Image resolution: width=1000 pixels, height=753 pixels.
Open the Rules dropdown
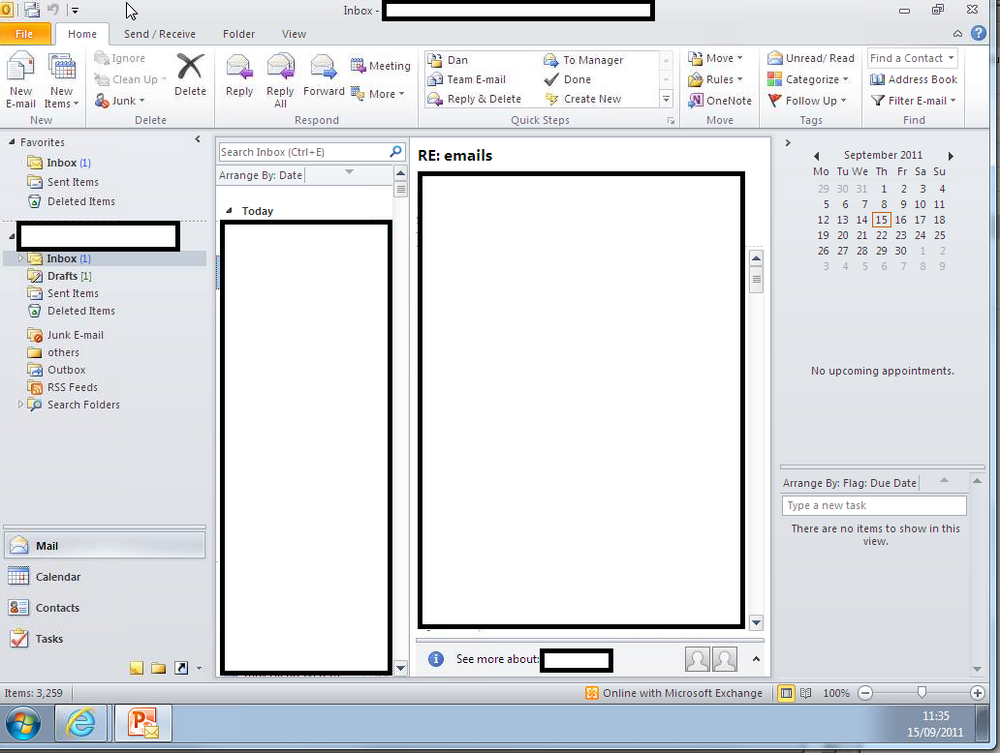tap(716, 80)
